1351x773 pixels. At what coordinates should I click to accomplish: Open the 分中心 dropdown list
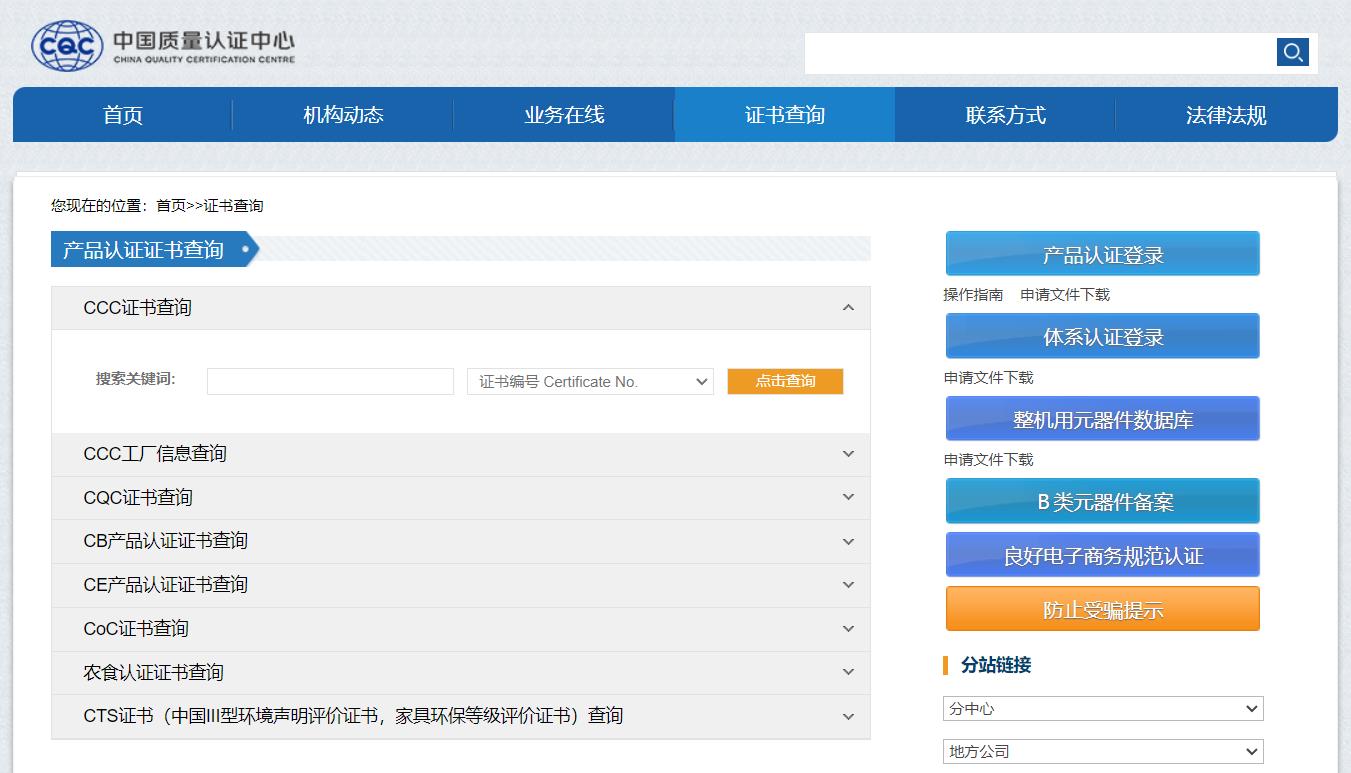click(1102, 709)
